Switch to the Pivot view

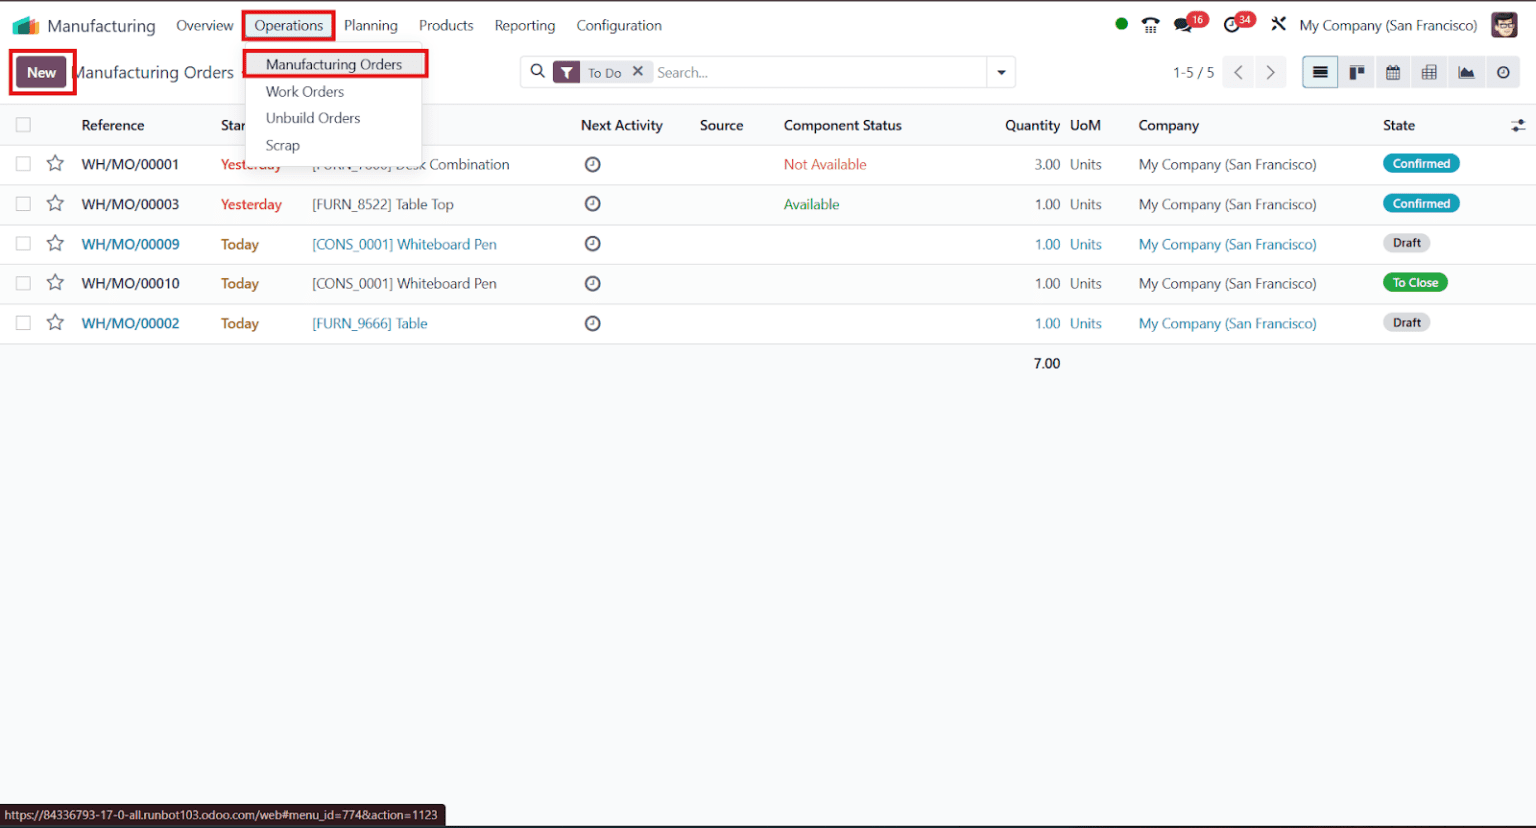[1429, 72]
